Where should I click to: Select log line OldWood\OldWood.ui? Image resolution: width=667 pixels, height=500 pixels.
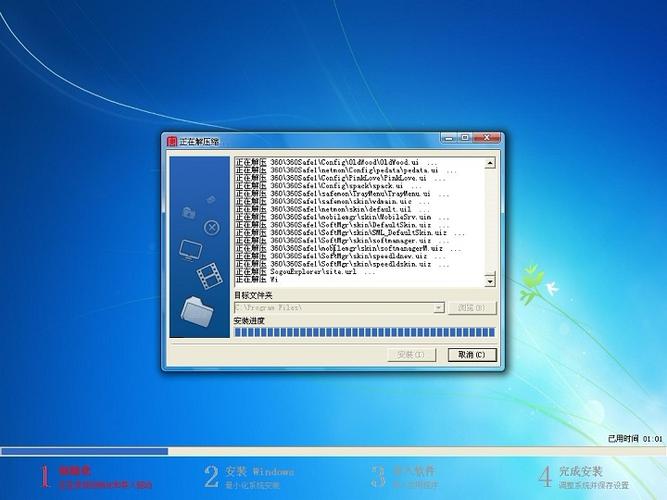click(336, 162)
